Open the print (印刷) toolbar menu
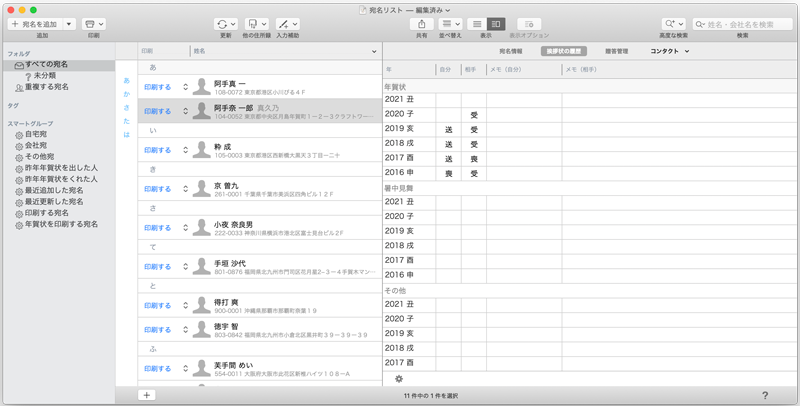 pos(93,24)
